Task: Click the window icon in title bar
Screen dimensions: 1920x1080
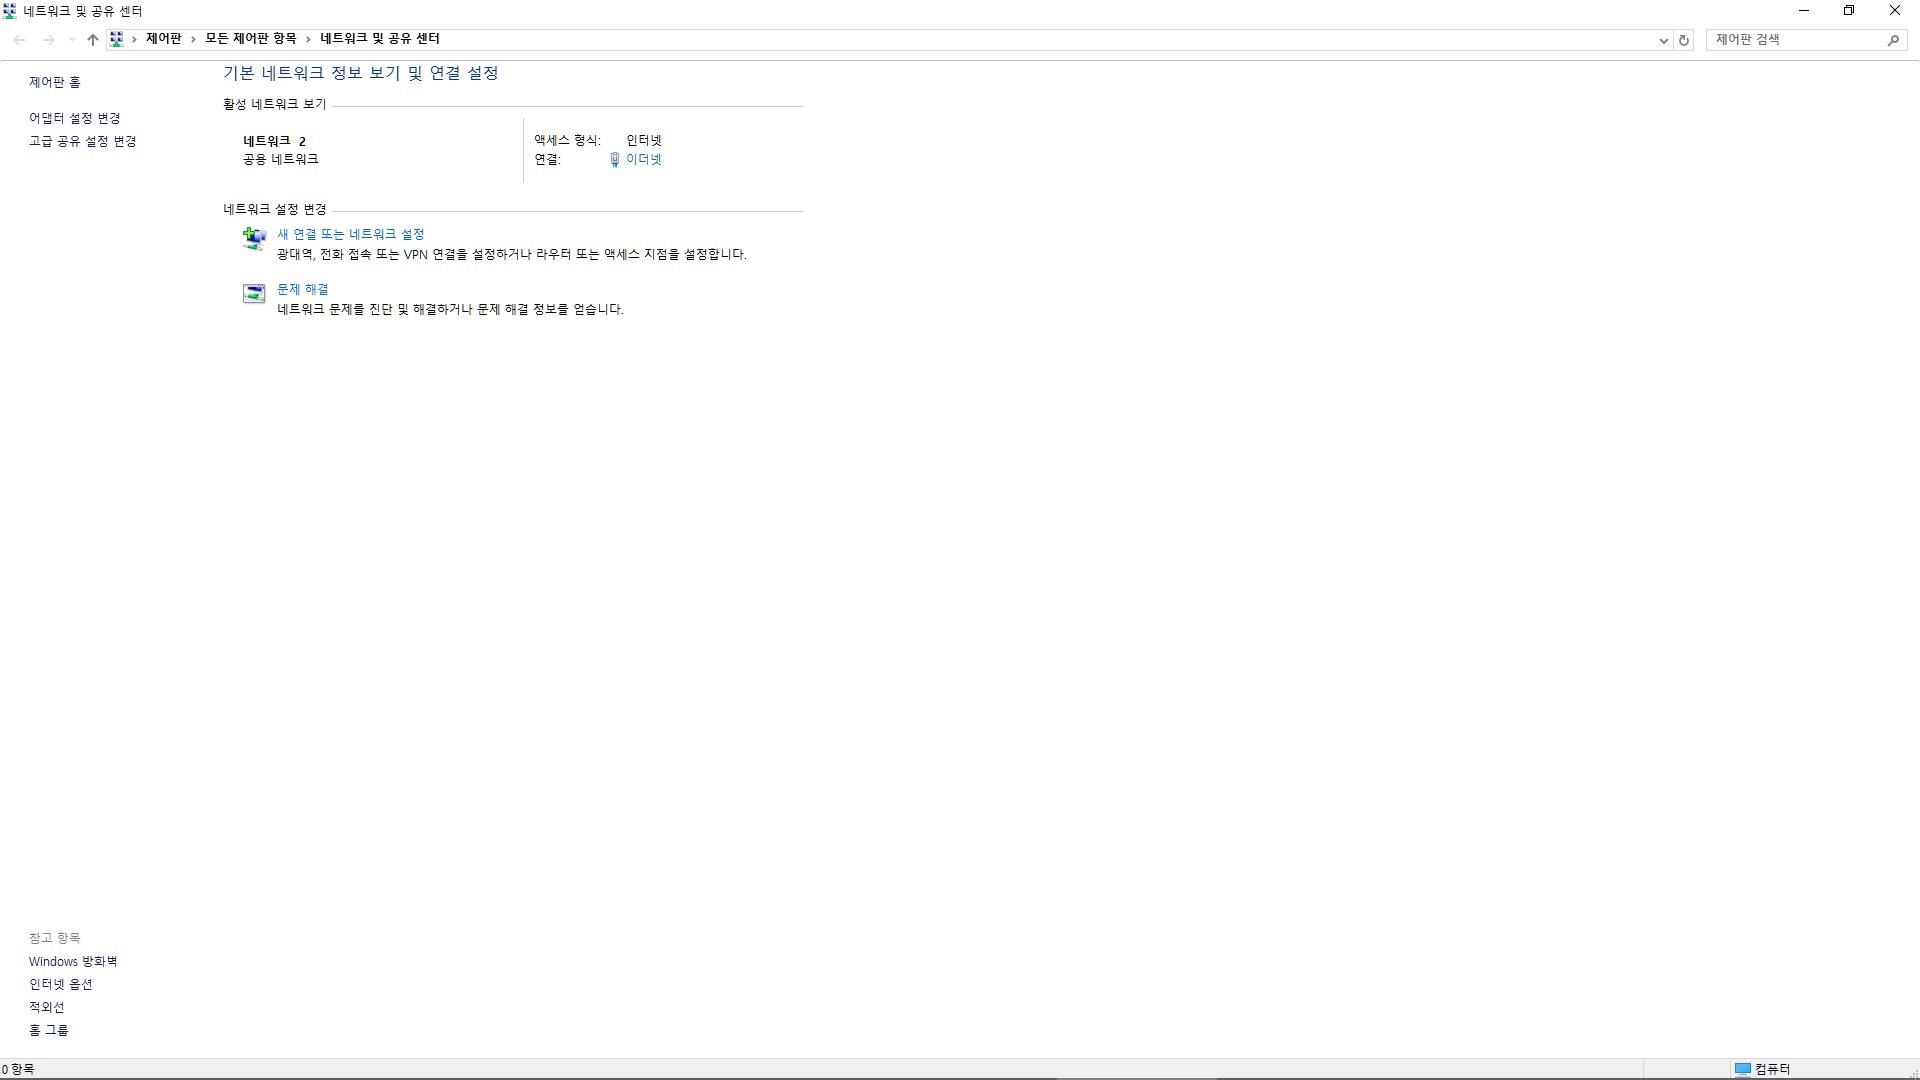Action: click(x=10, y=11)
